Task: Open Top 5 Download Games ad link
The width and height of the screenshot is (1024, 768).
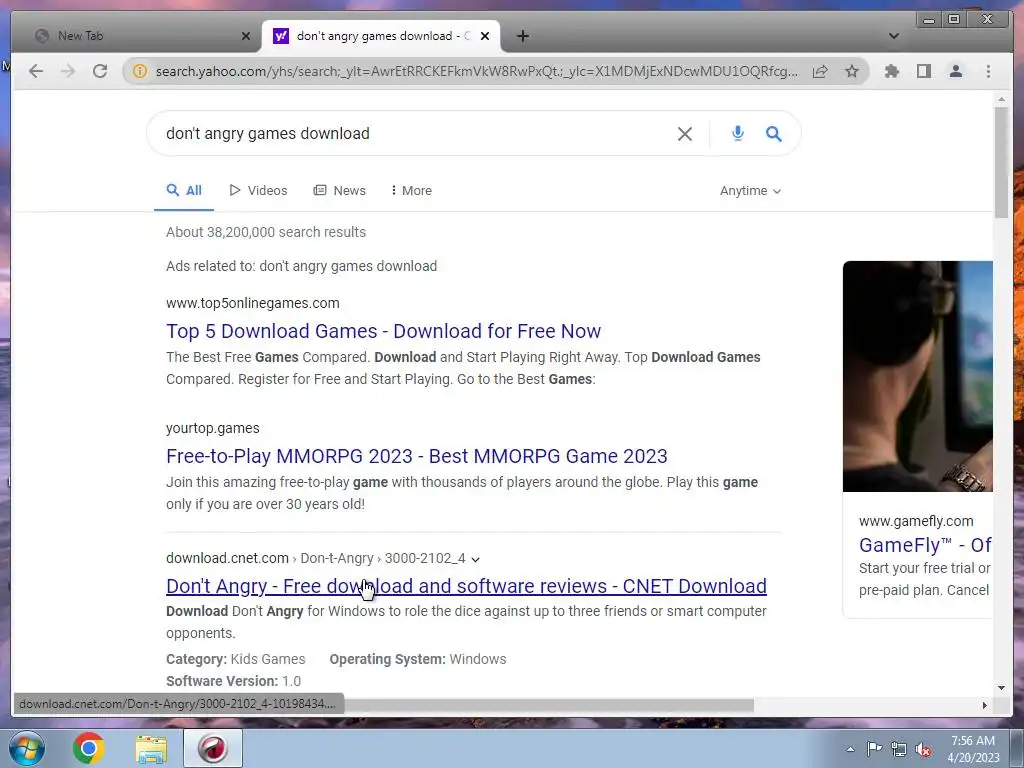Action: pos(383,331)
